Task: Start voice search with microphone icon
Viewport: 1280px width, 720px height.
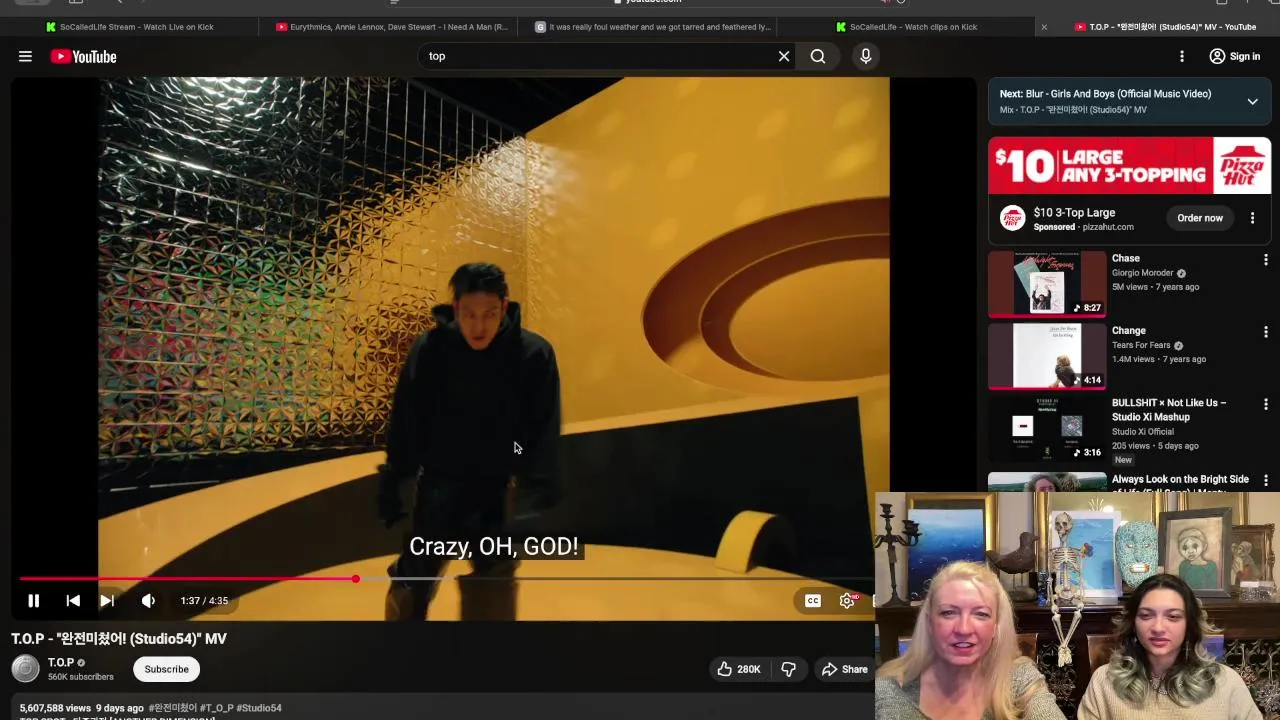Action: pos(866,56)
